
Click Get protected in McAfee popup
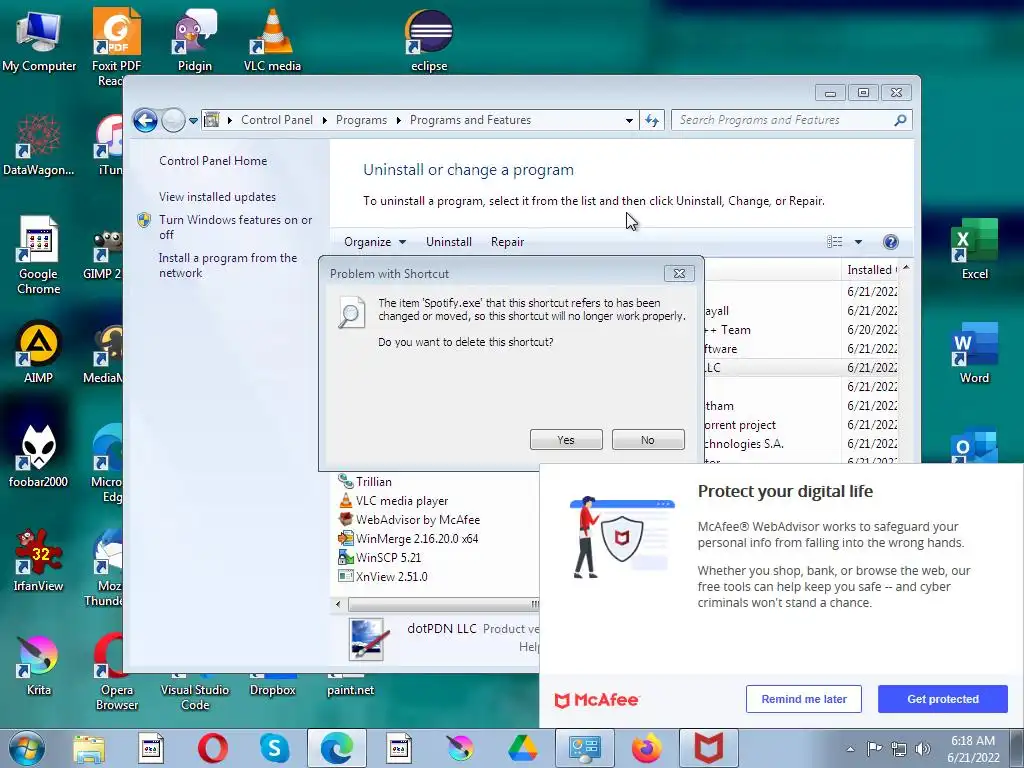[x=943, y=699]
